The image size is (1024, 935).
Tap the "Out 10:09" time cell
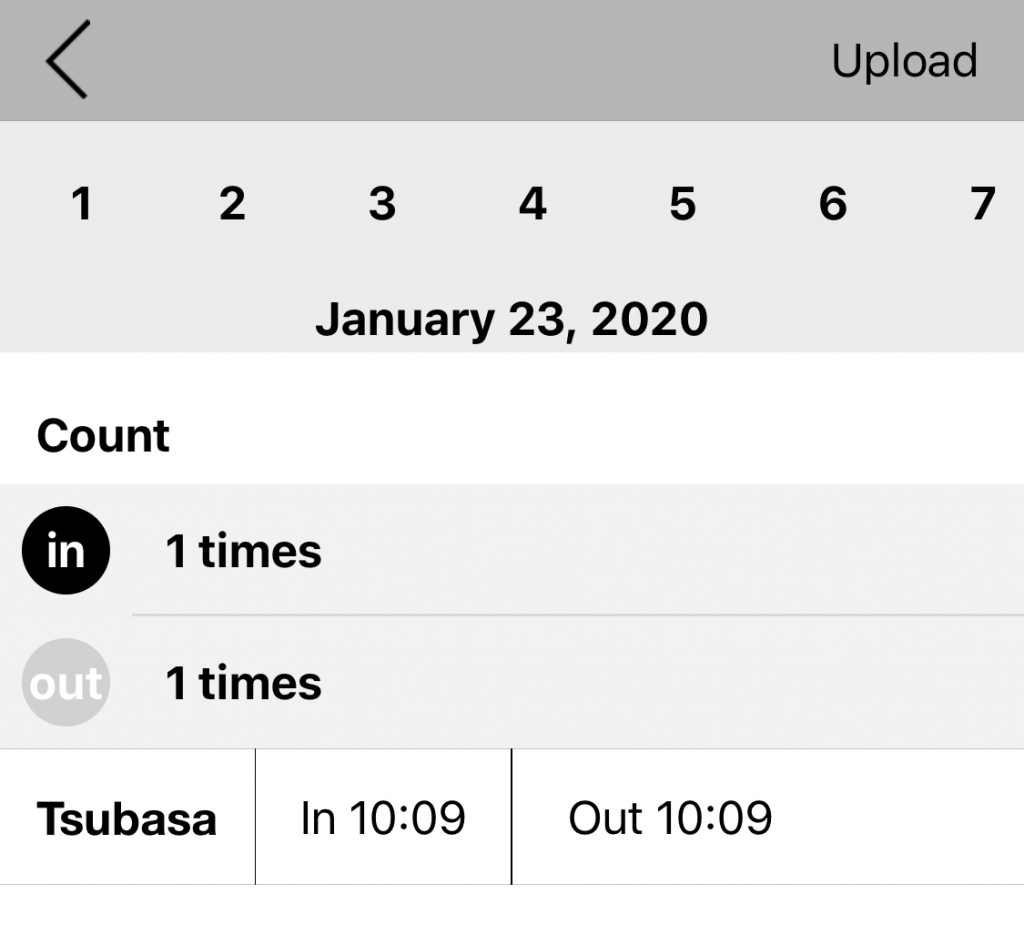click(670, 818)
